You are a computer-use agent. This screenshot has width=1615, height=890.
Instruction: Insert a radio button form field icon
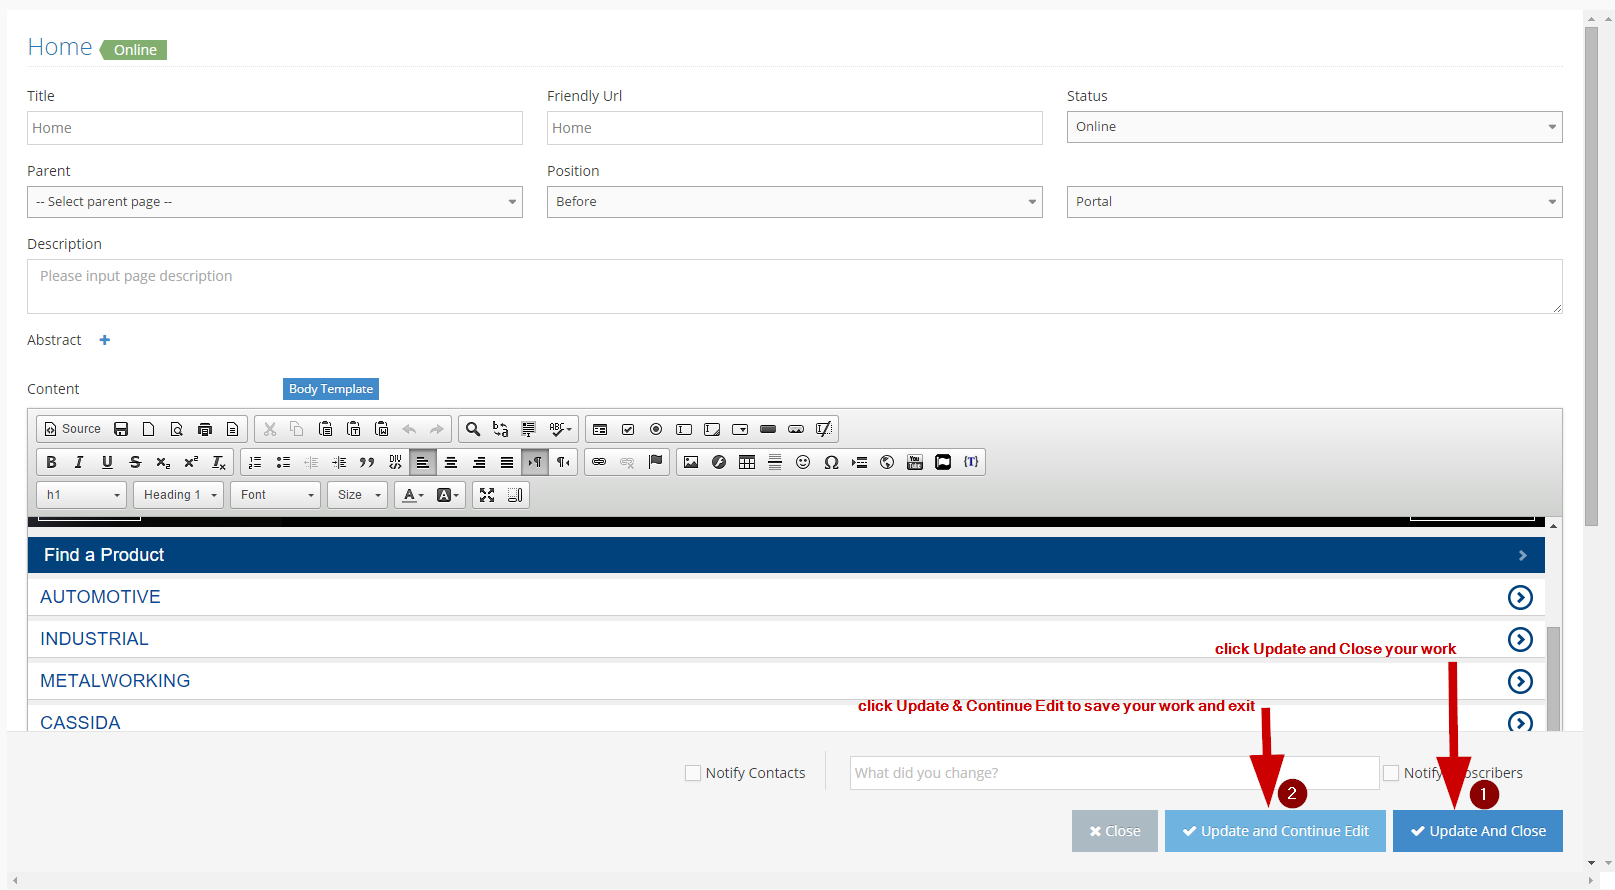tap(656, 429)
